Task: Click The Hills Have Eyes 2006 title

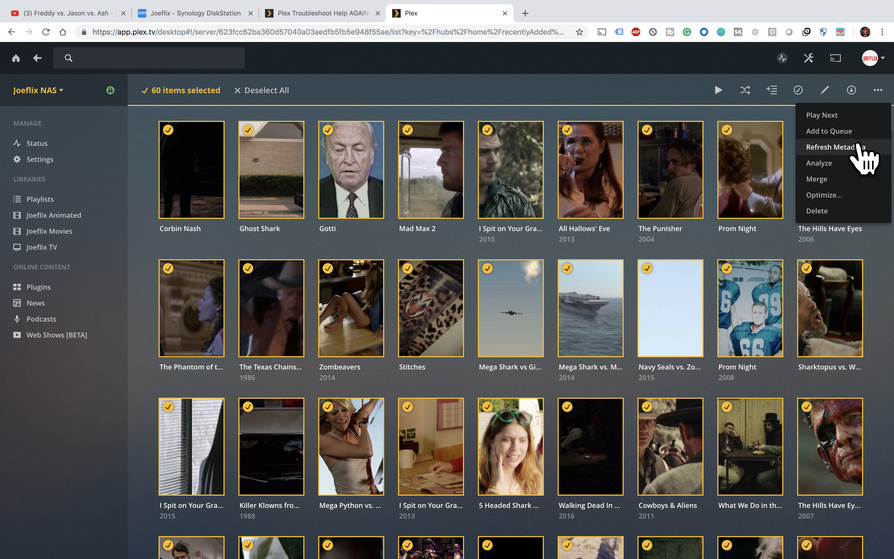Action: coord(830,229)
